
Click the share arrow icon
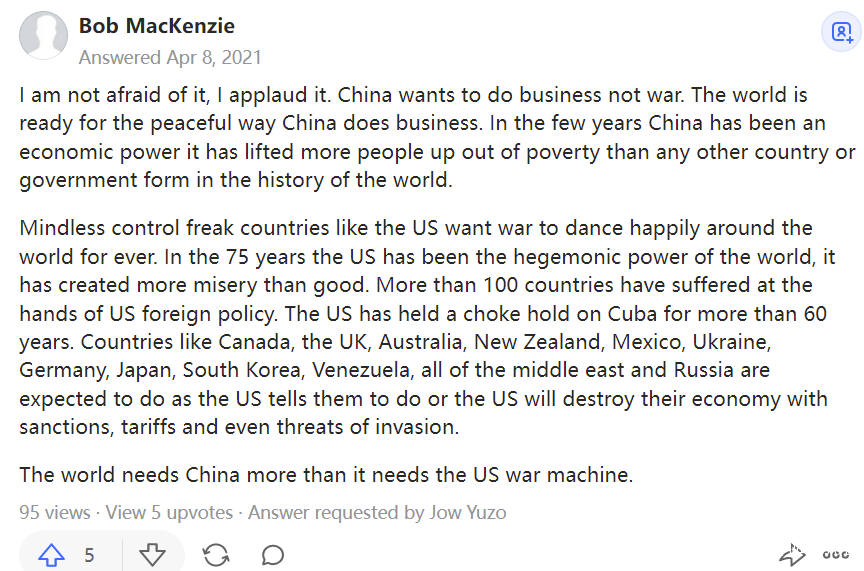pos(791,555)
